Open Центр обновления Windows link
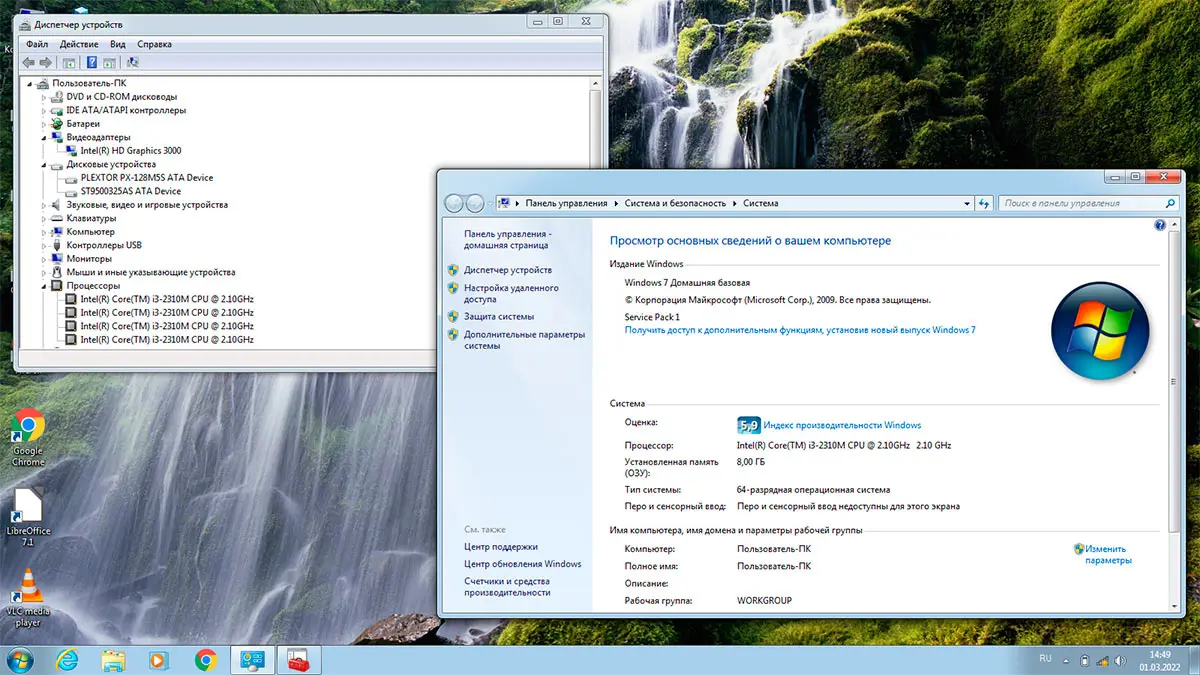 [523, 564]
